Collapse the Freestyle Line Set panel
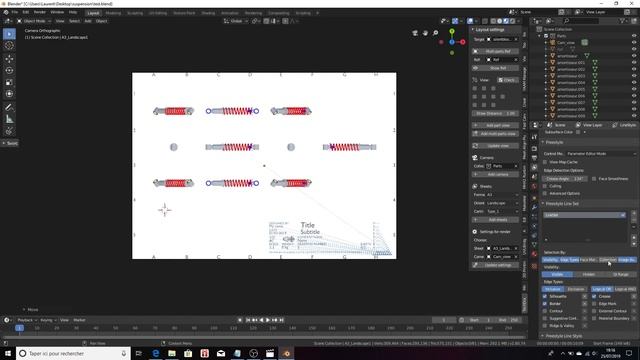The width and height of the screenshot is (640, 360). pos(562,203)
